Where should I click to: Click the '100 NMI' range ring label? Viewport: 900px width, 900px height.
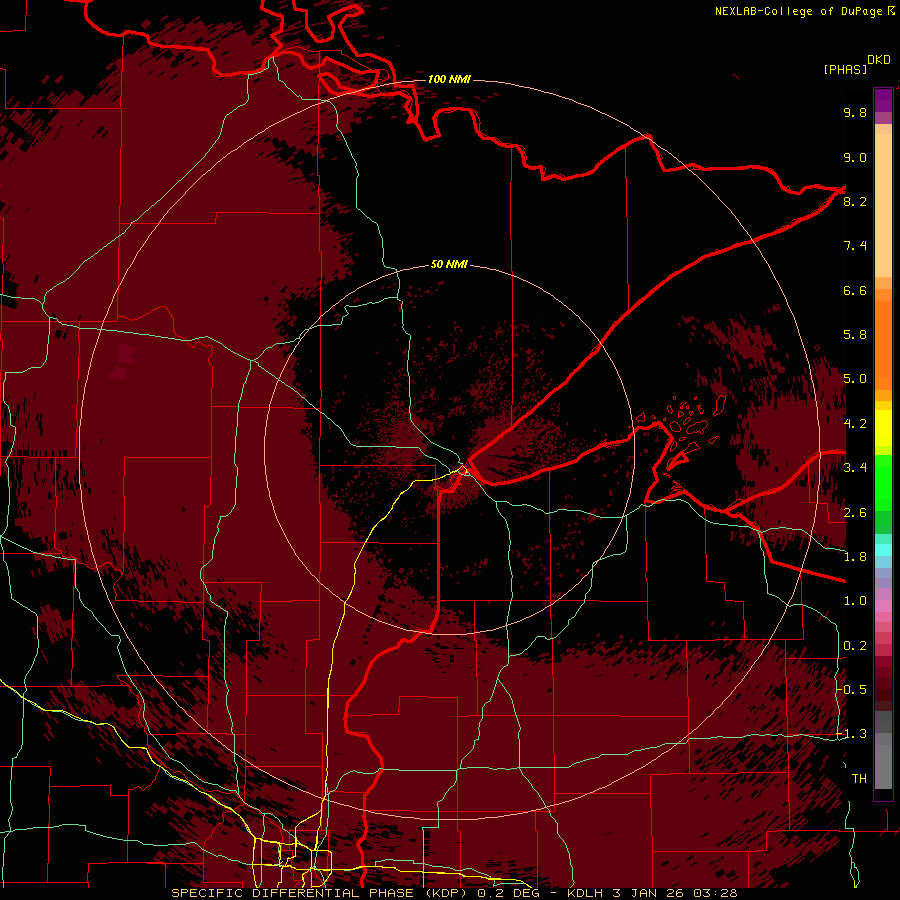point(449,79)
